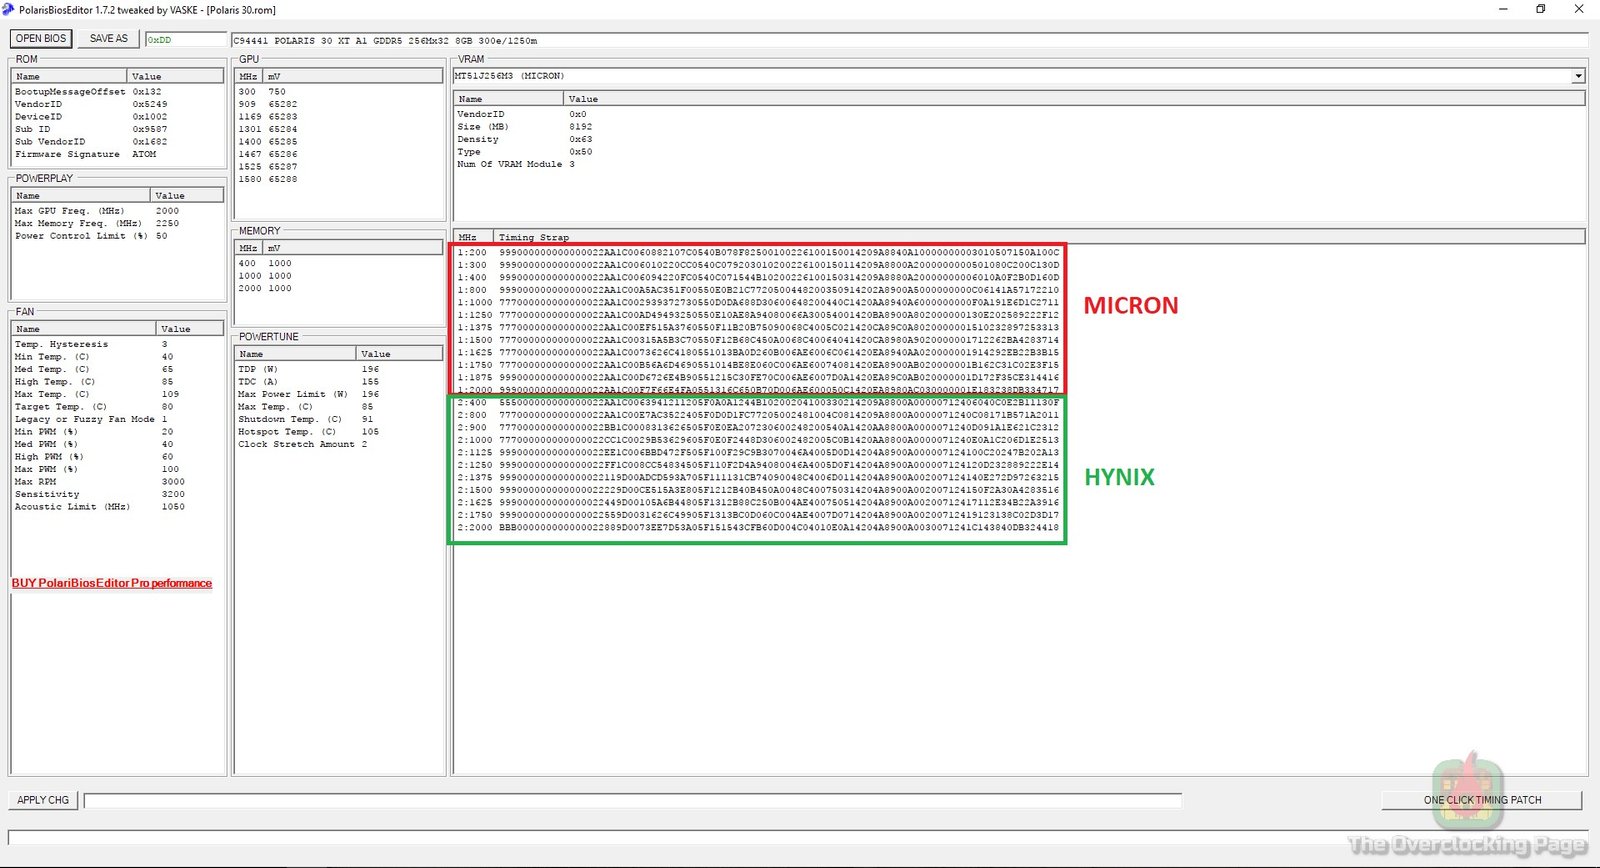The image size is (1600, 868).
Task: Click the 0xDD checksum input field
Action: pos(185,40)
